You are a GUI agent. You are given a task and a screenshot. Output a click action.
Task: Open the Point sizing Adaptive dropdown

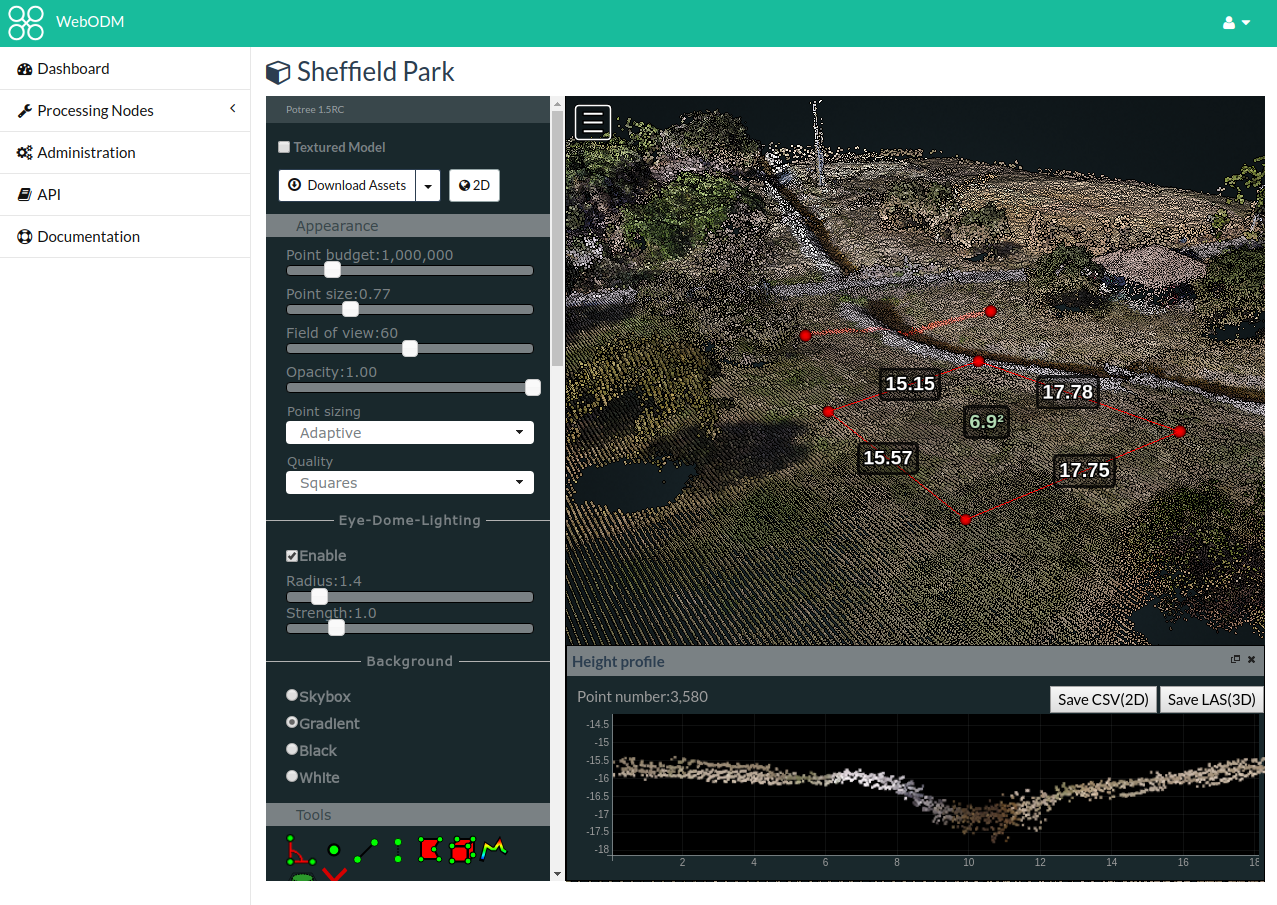point(409,433)
